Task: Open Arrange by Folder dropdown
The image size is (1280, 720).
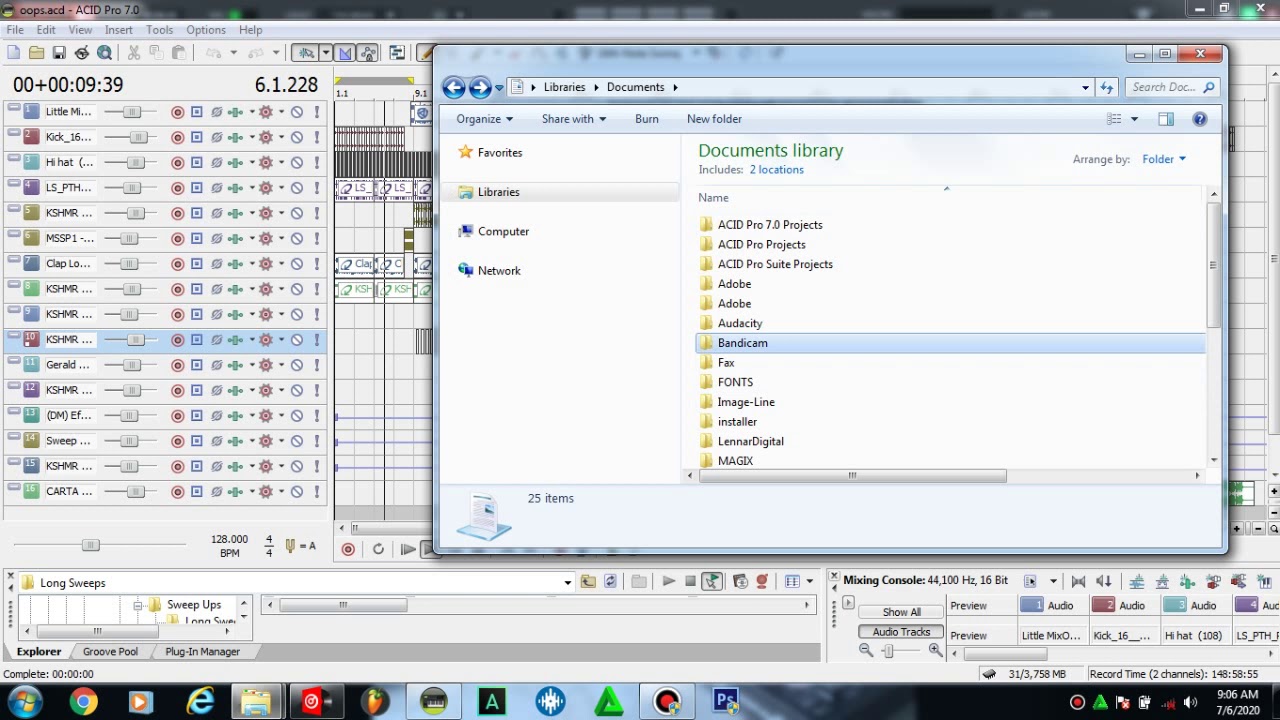Action: [1164, 159]
